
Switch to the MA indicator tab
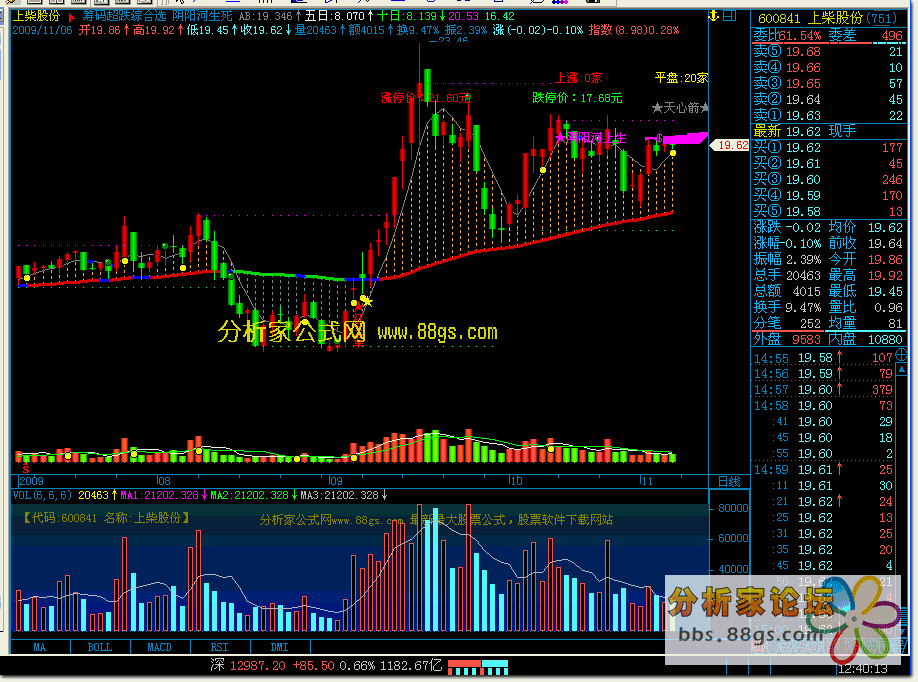pos(40,647)
